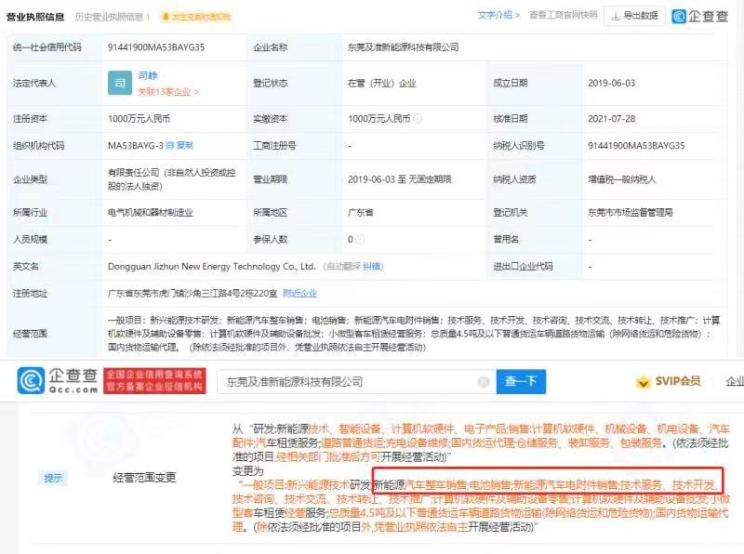Viewport: 744px width, 554px height.
Task: Select industry 电气机械和器材制造业
Action: point(150,212)
